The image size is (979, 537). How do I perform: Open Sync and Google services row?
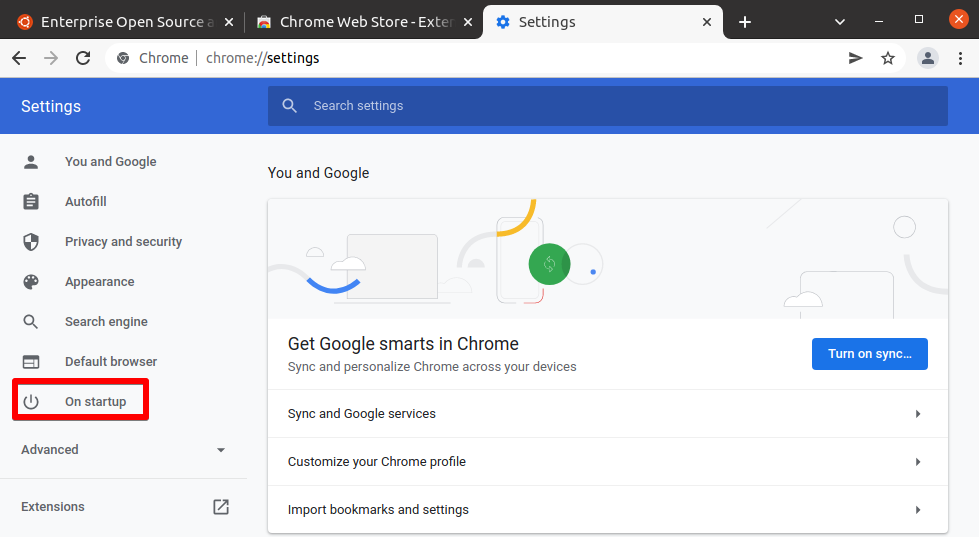[608, 414]
